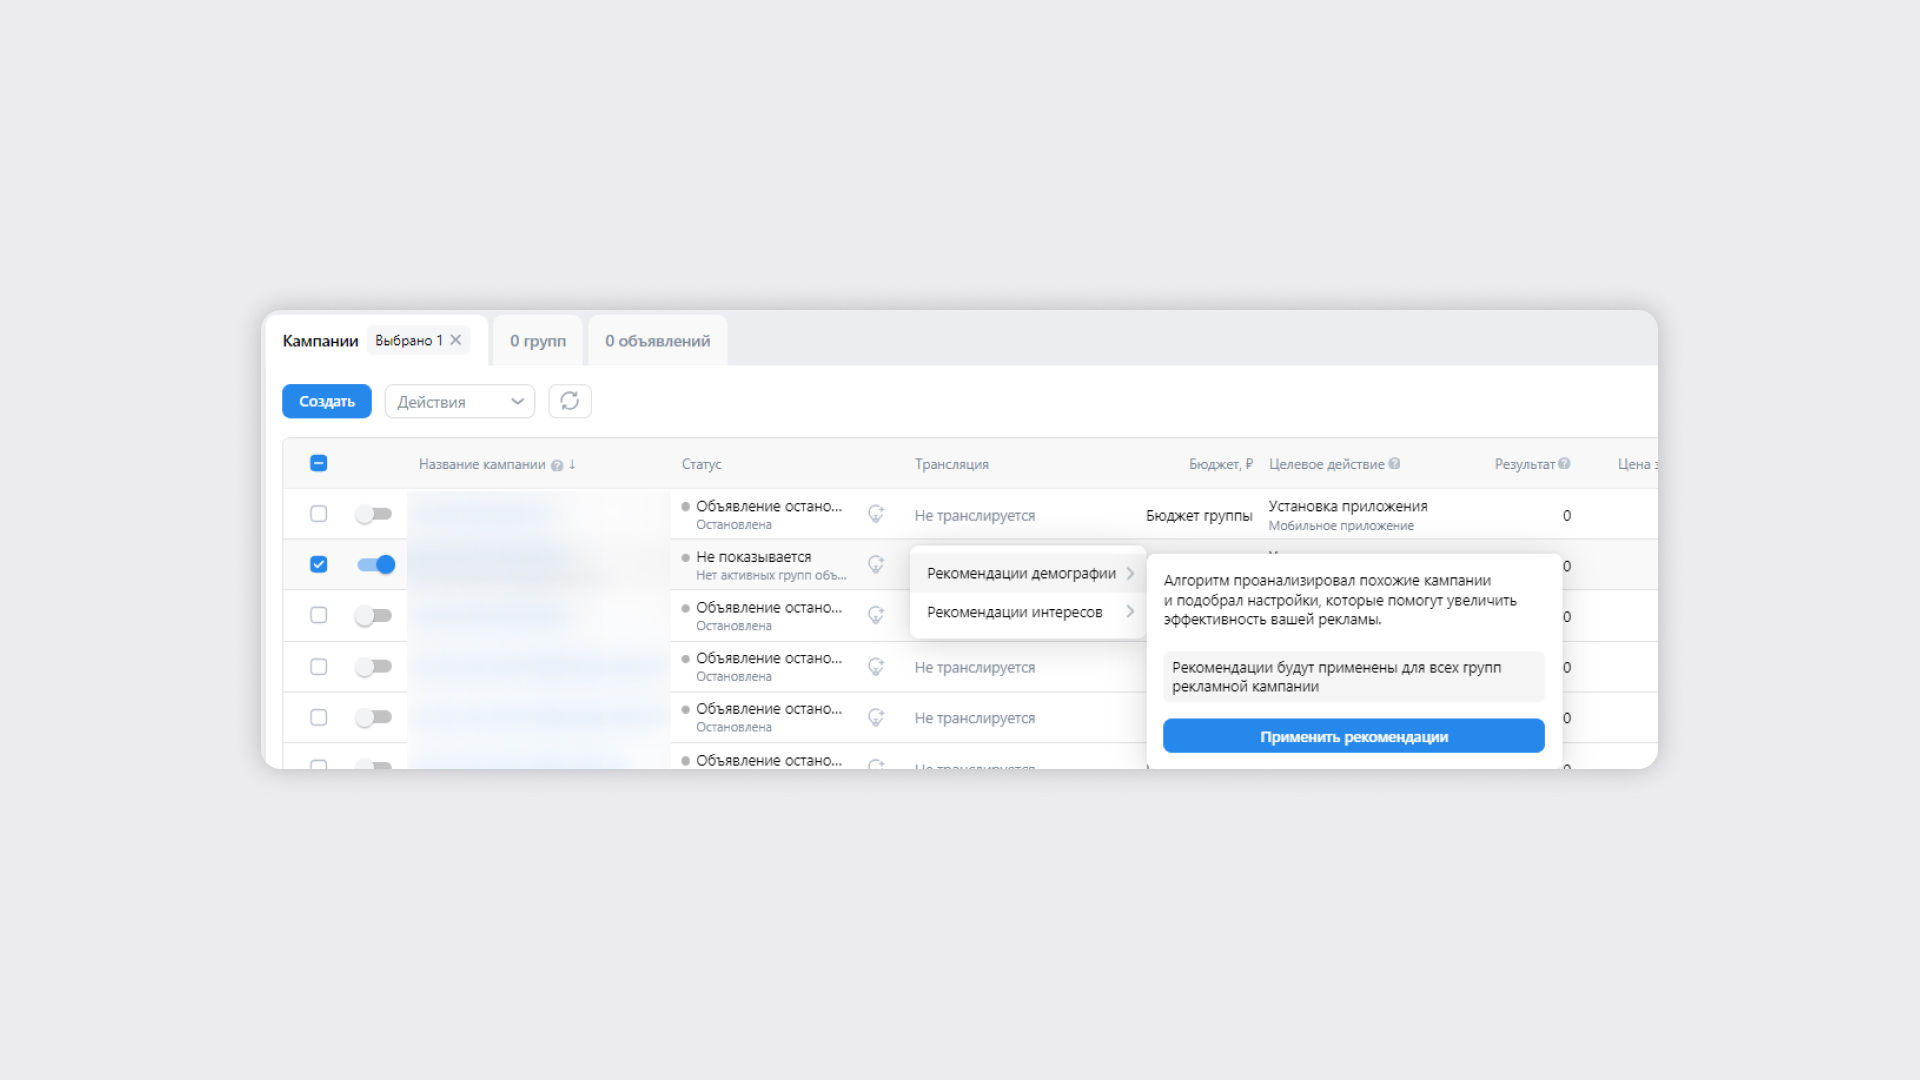The height and width of the screenshot is (1080, 1920).
Task: Check the third campaign row checkbox
Action: [319, 615]
